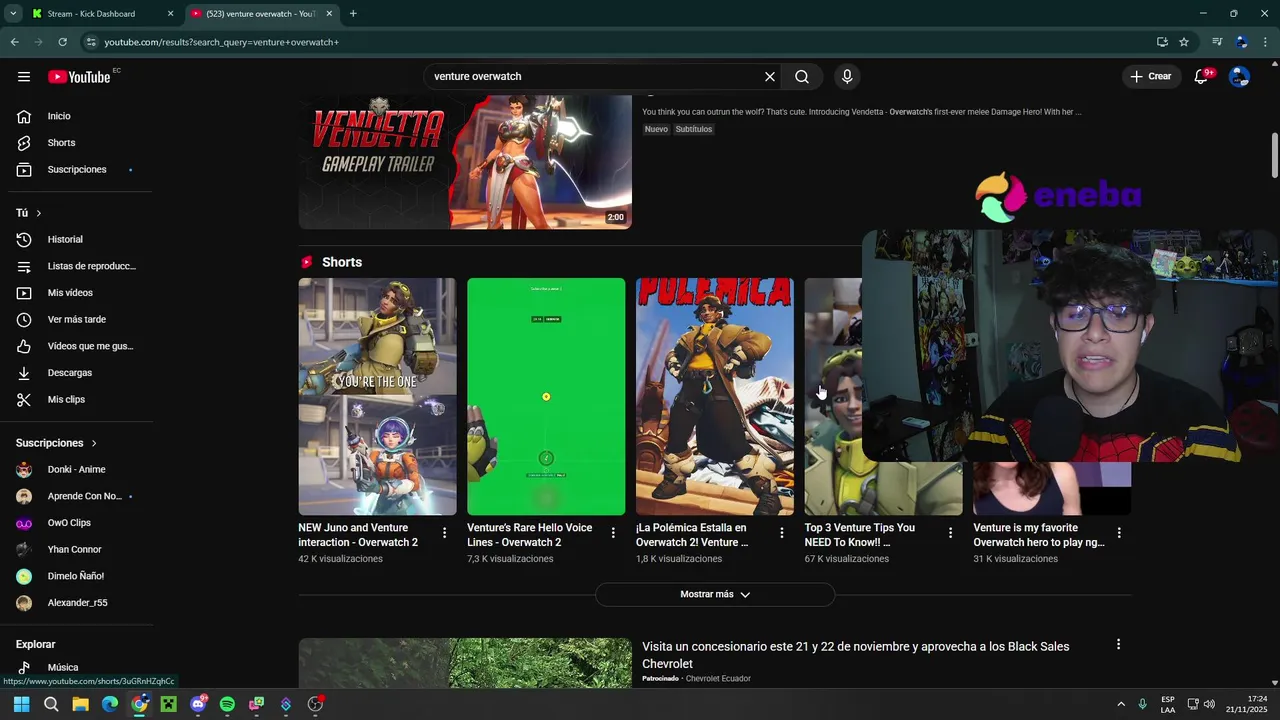This screenshot has height=720, width=1280.
Task: Open Suscripciones in the sidebar
Action: (76, 169)
